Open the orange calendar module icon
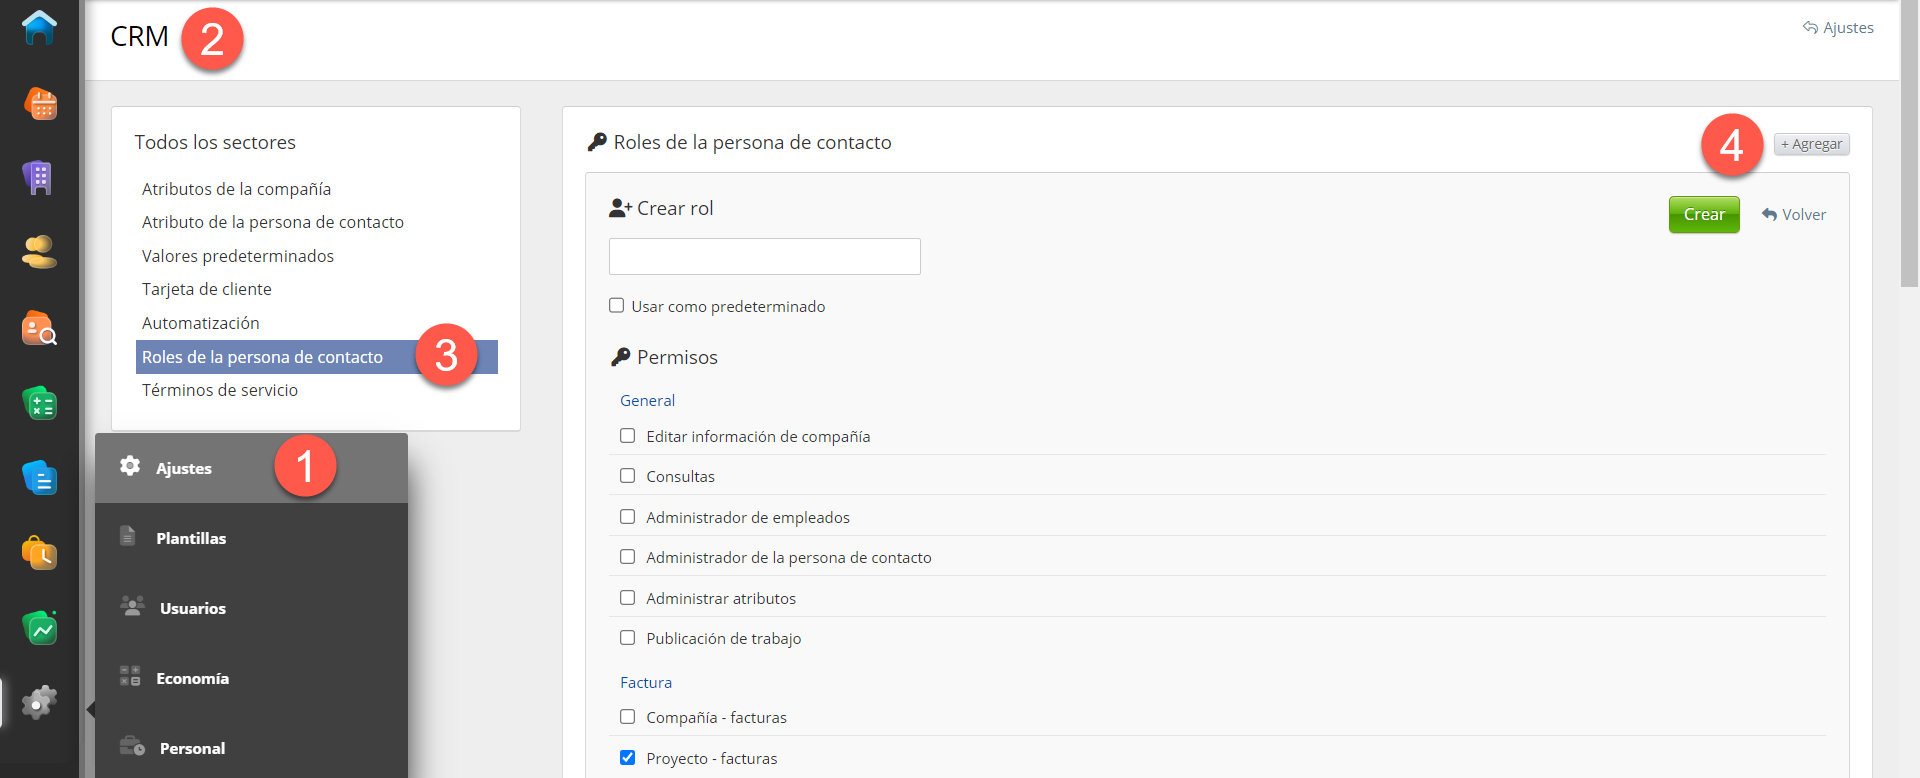This screenshot has width=1920, height=778. coord(40,103)
